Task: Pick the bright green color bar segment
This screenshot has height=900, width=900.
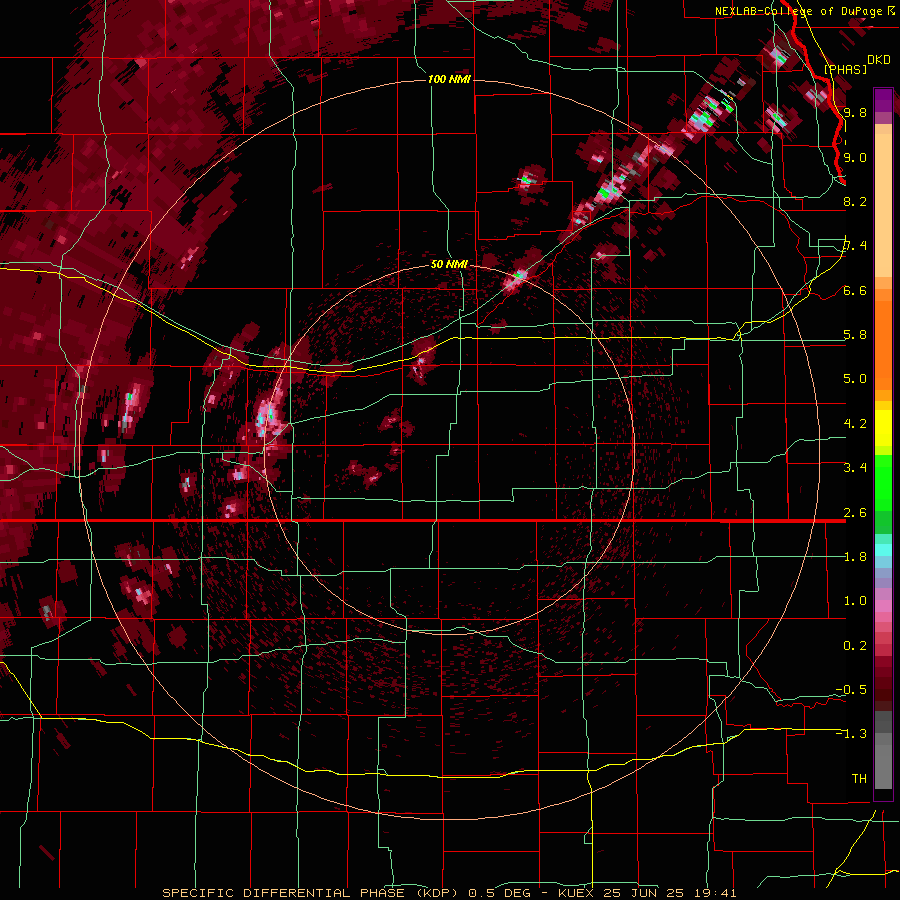Action: point(883,482)
